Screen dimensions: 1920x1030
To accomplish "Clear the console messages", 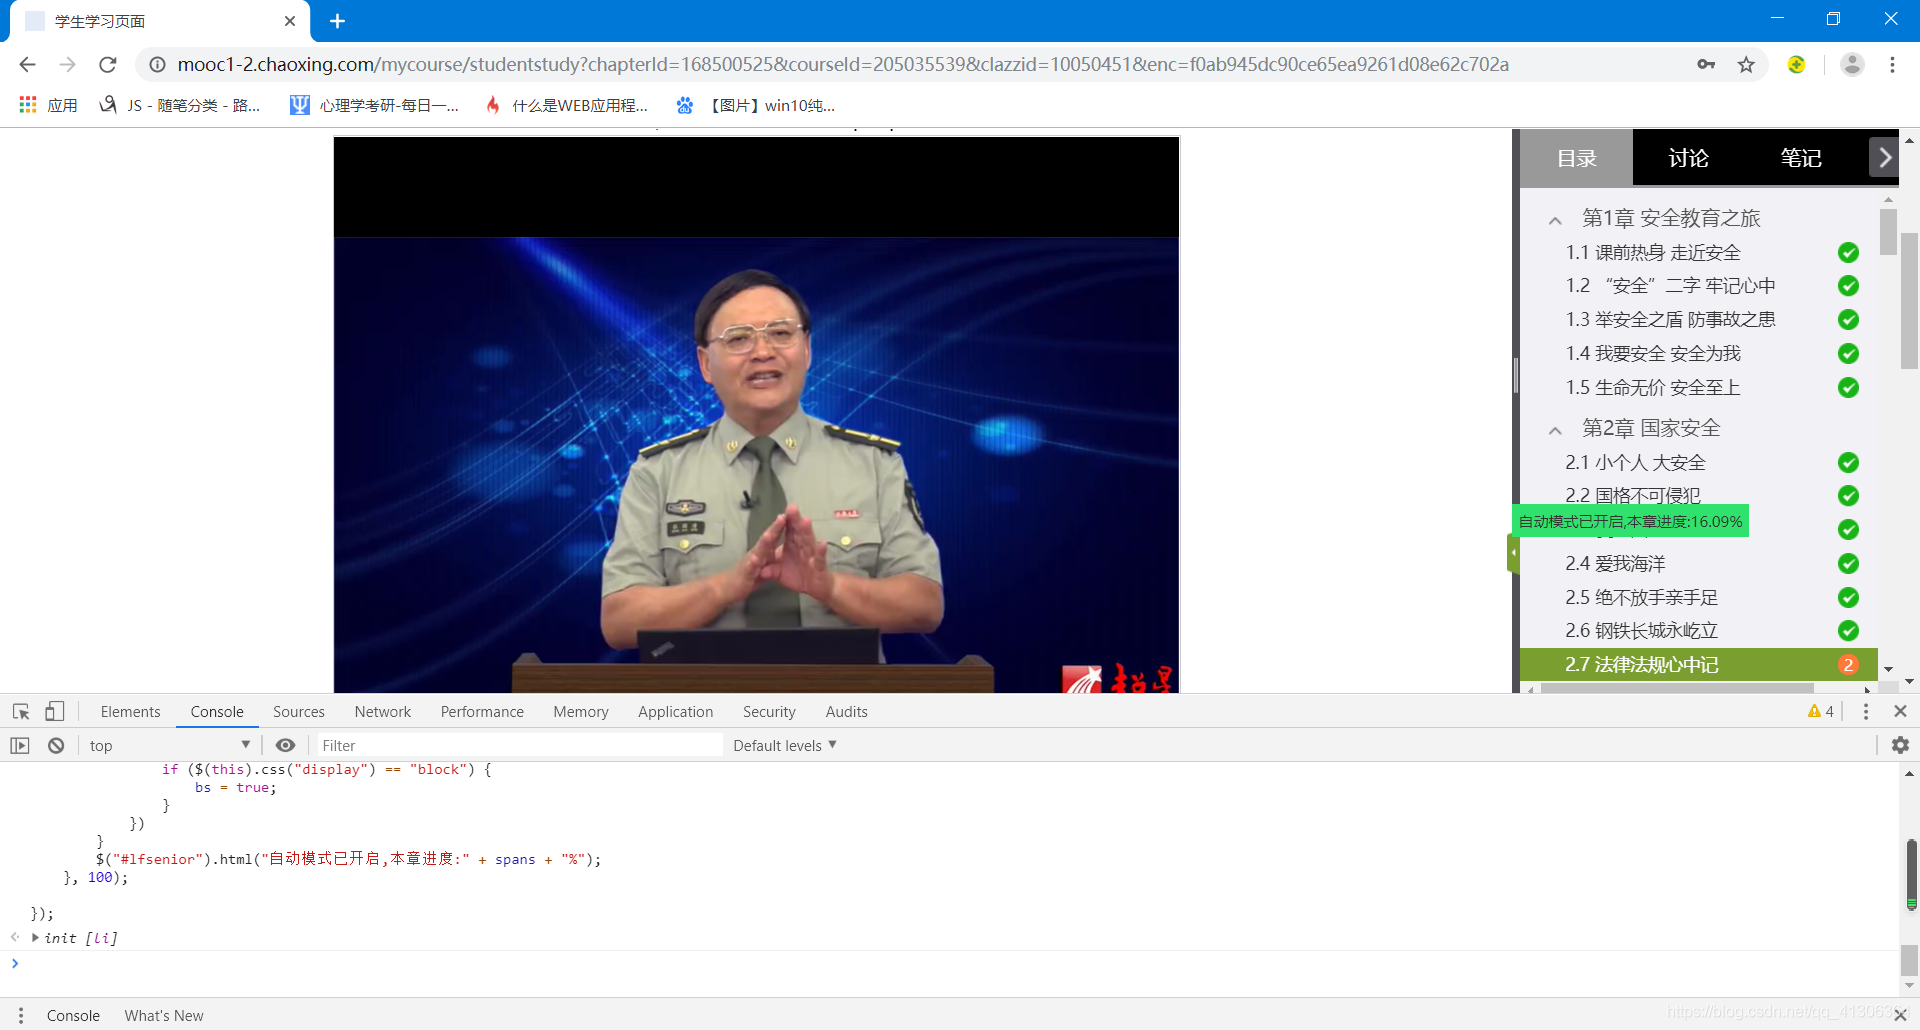I will 55,745.
